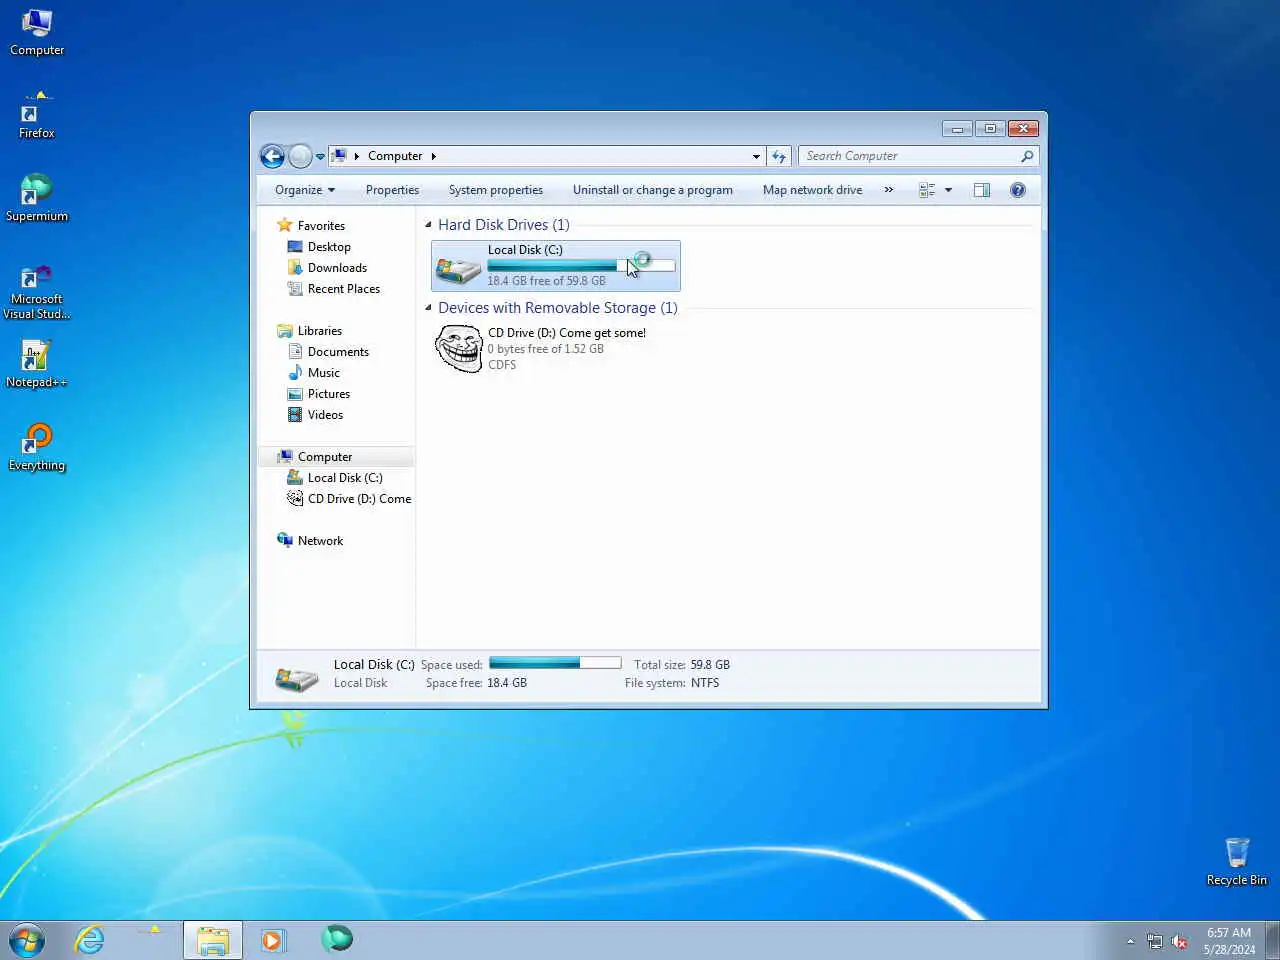Viewport: 1280px width, 960px height.
Task: Select the CD Drive (D:) trollface icon
Action: click(x=459, y=349)
